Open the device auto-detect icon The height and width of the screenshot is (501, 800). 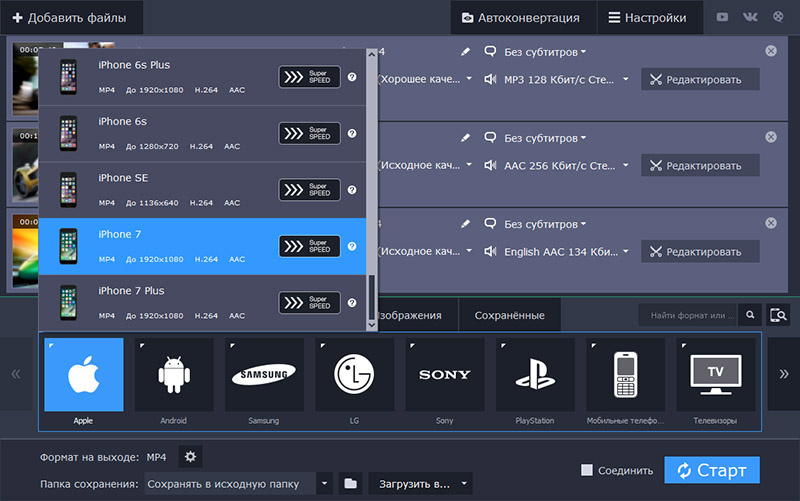click(x=778, y=316)
